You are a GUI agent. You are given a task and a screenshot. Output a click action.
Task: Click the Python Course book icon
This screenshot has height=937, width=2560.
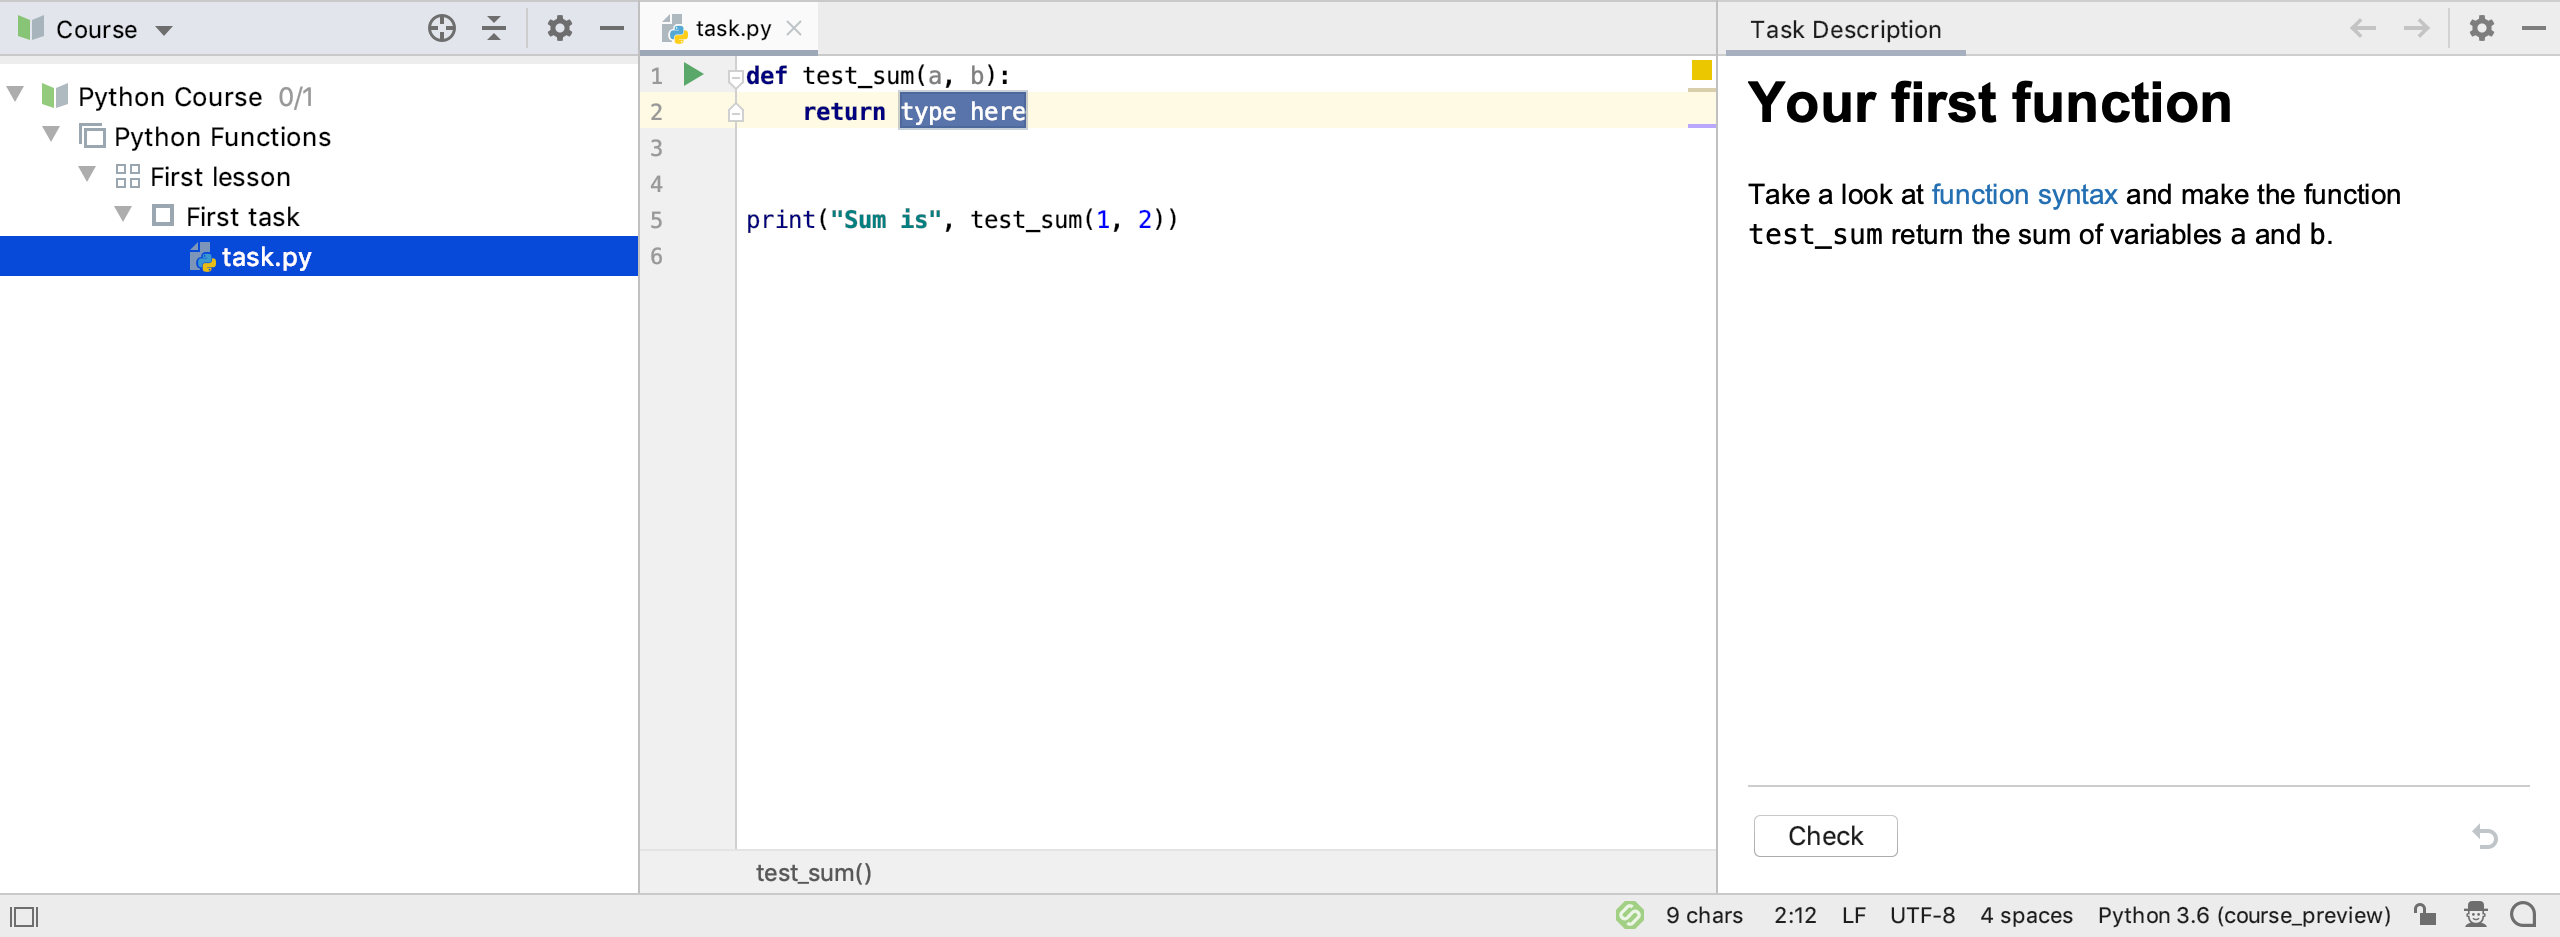(x=55, y=96)
